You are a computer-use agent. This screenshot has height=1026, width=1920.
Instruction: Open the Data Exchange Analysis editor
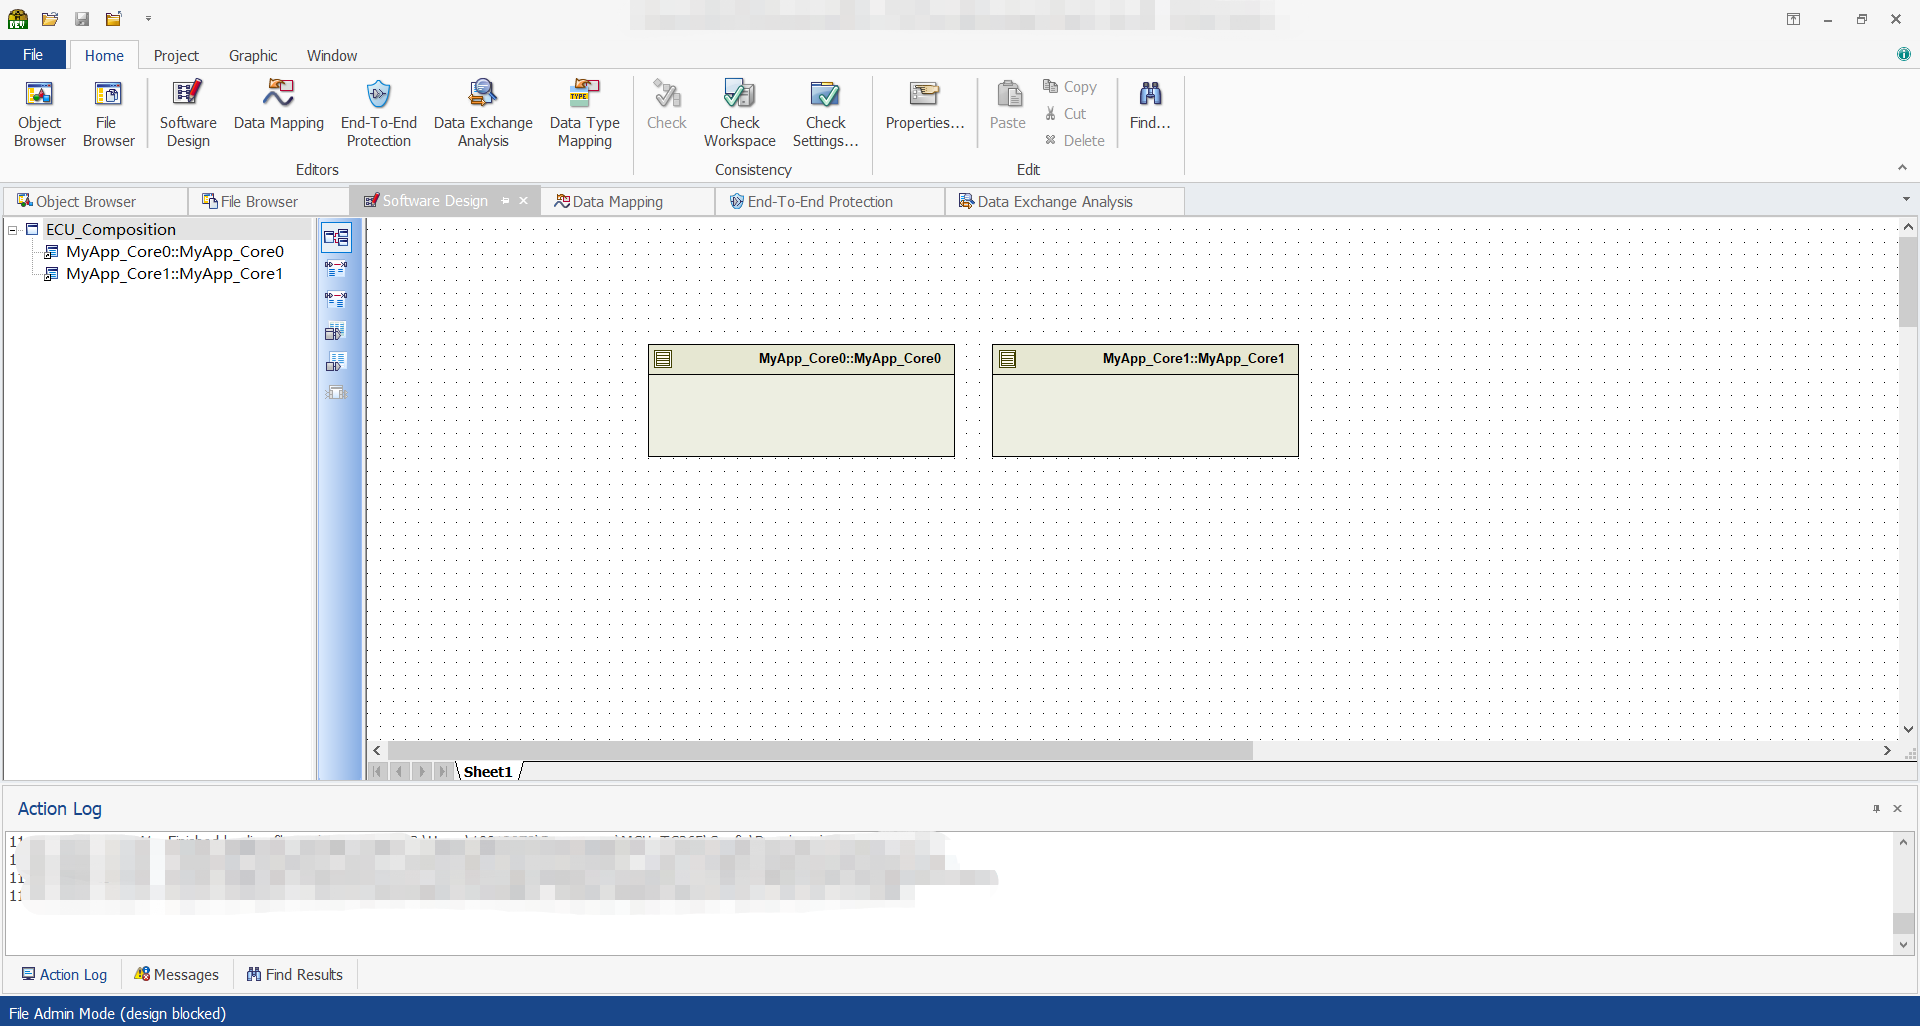coord(483,112)
